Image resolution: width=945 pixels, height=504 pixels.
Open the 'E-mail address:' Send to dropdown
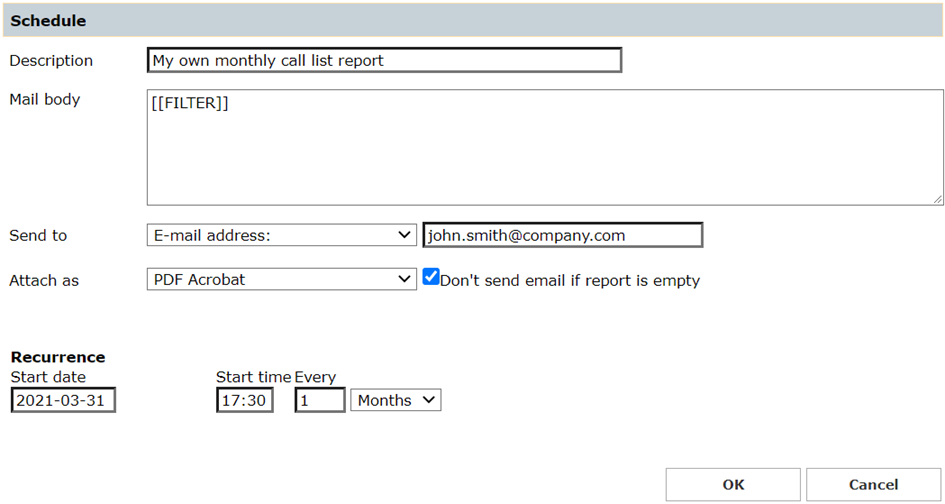click(x=281, y=235)
